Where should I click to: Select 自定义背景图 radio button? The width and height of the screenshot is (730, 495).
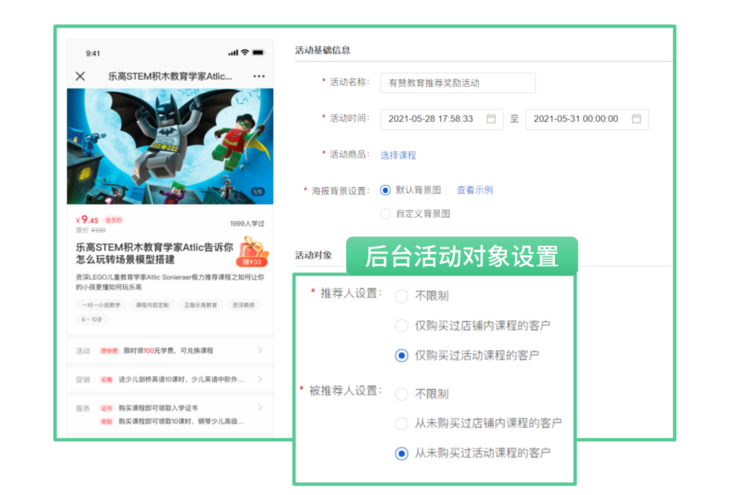coord(385,214)
